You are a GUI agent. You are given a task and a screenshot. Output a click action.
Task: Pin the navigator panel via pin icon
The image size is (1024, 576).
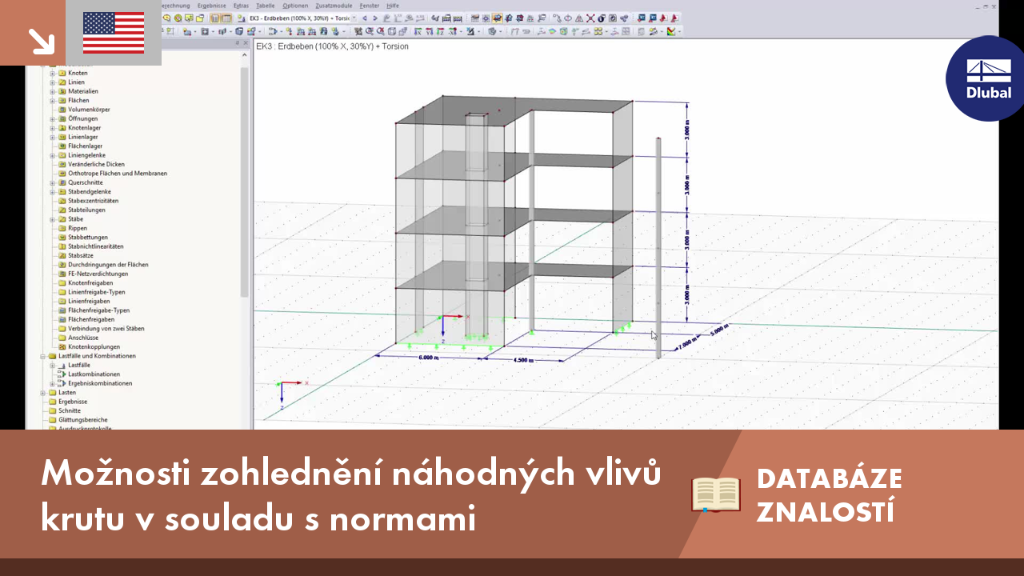tap(237, 43)
